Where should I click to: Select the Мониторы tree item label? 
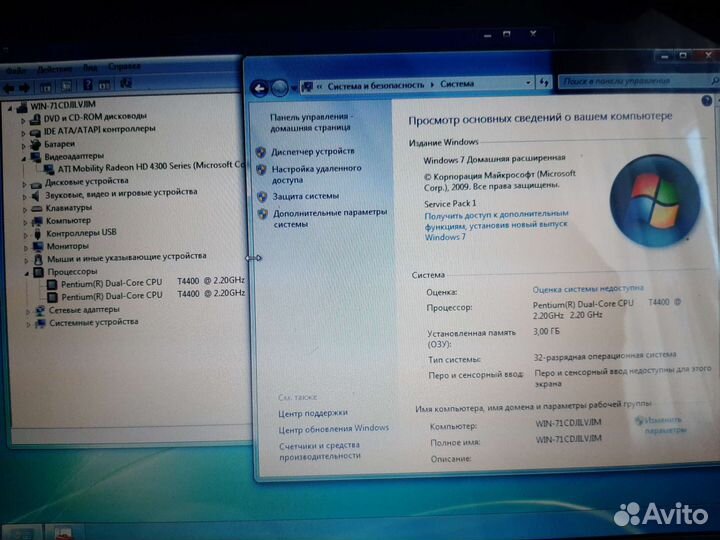(68, 246)
